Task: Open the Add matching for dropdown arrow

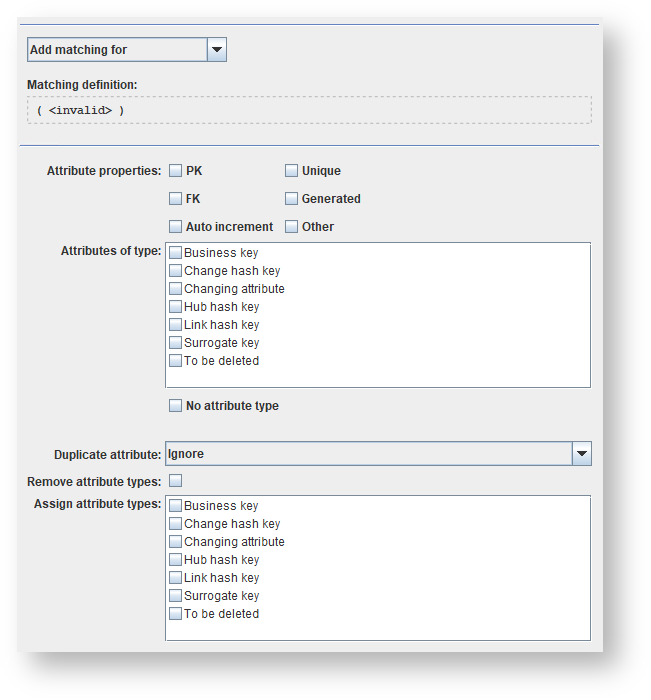Action: tap(216, 50)
